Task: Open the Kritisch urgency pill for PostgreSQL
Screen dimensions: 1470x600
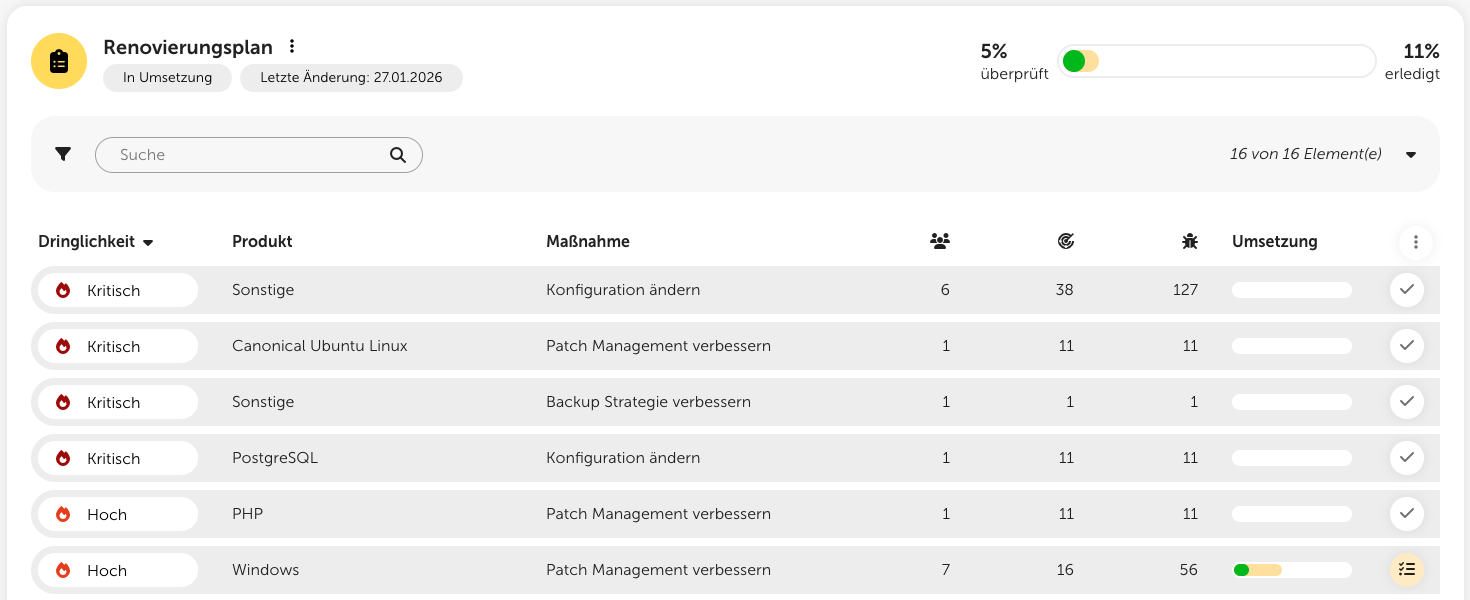Action: (116, 458)
